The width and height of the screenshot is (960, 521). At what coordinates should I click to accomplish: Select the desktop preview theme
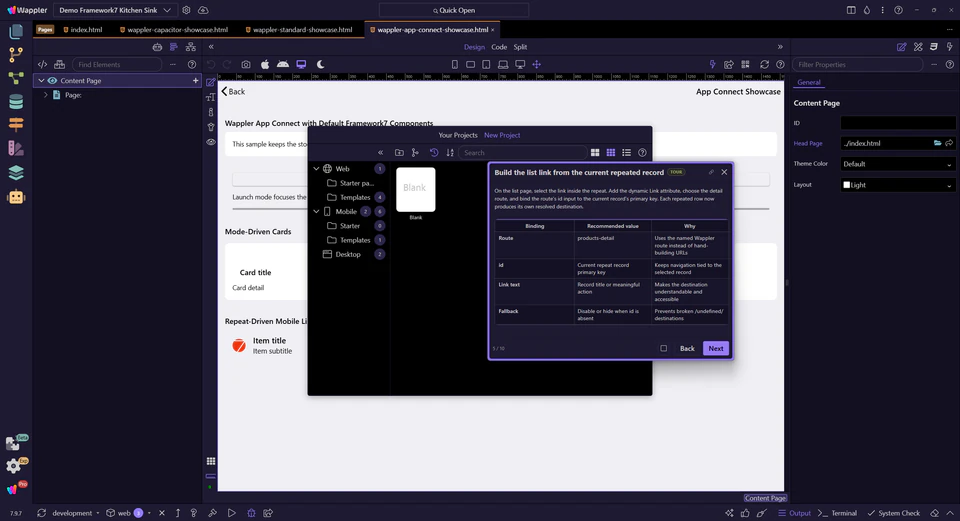(x=301, y=64)
